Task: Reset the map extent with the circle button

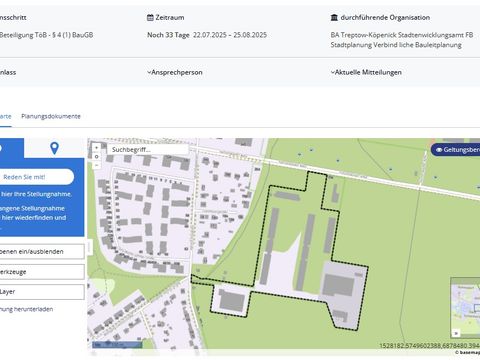Action: [96, 156]
